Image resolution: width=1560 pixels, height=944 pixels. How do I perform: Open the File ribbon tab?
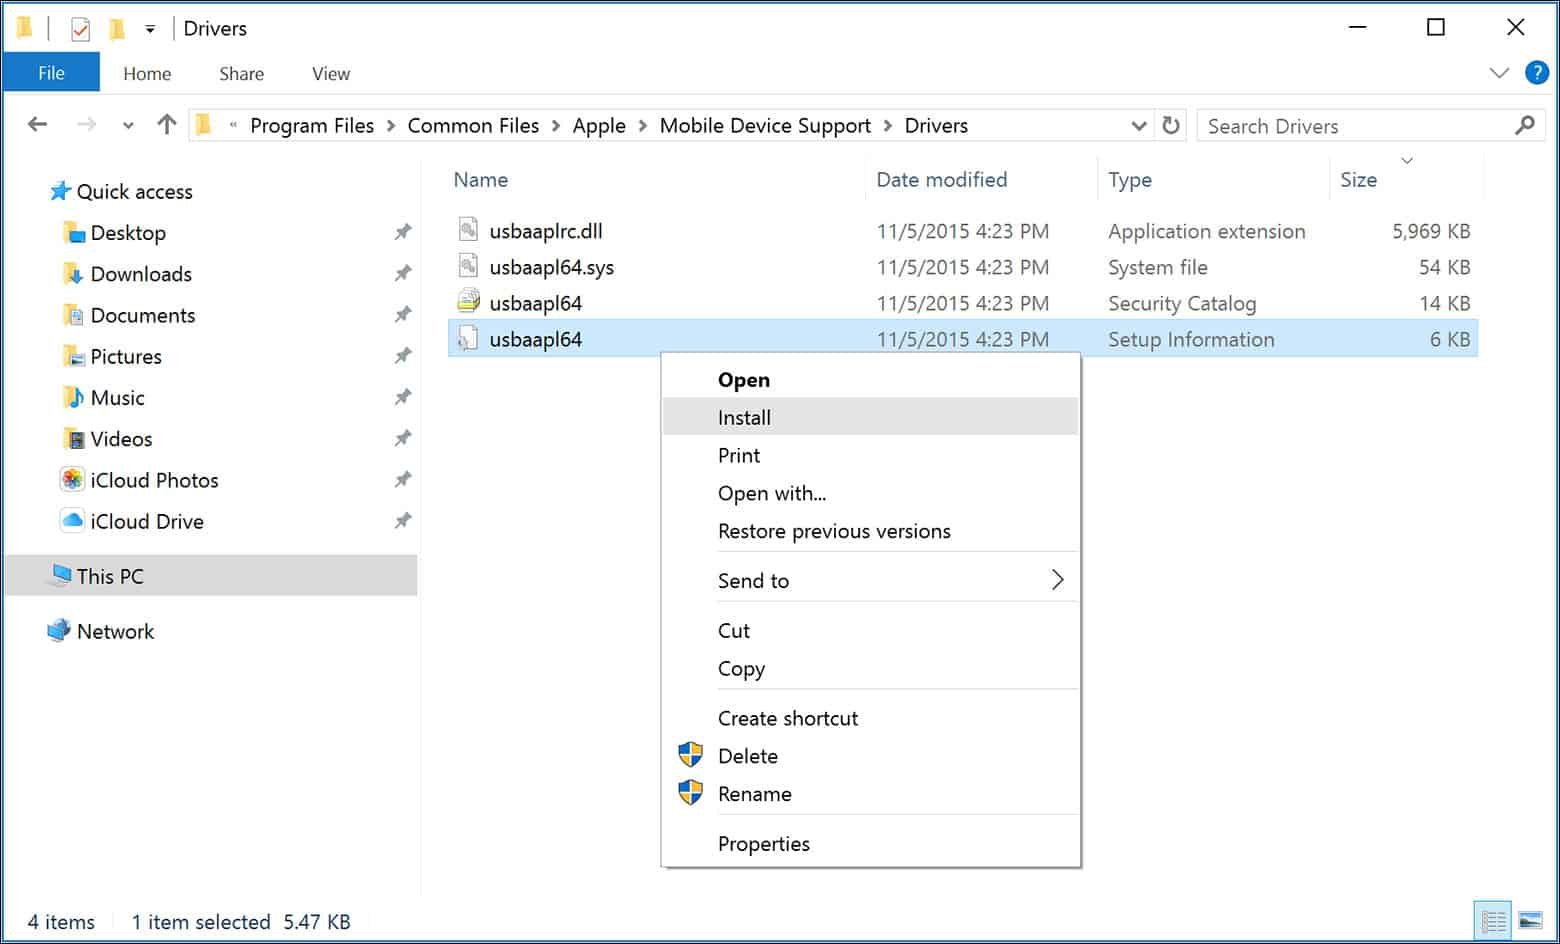[x=51, y=73]
